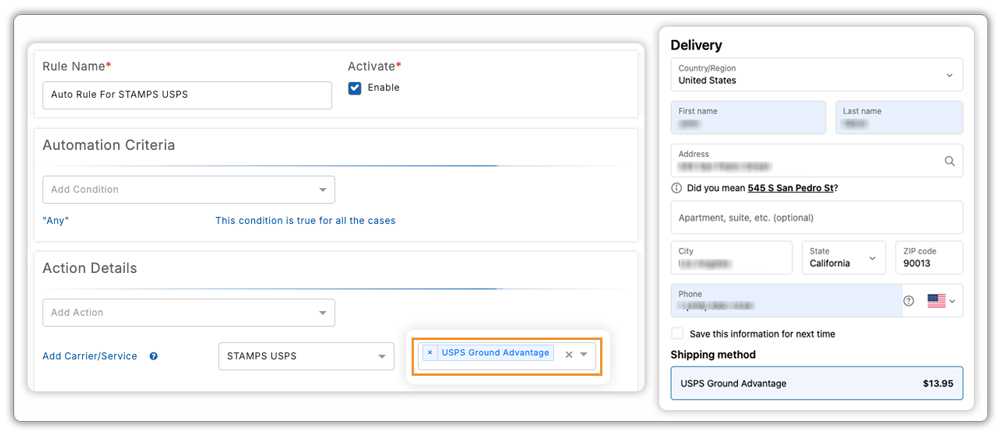Click the Action Details heading
Screen dimensions: 1000x433
click(x=89, y=268)
